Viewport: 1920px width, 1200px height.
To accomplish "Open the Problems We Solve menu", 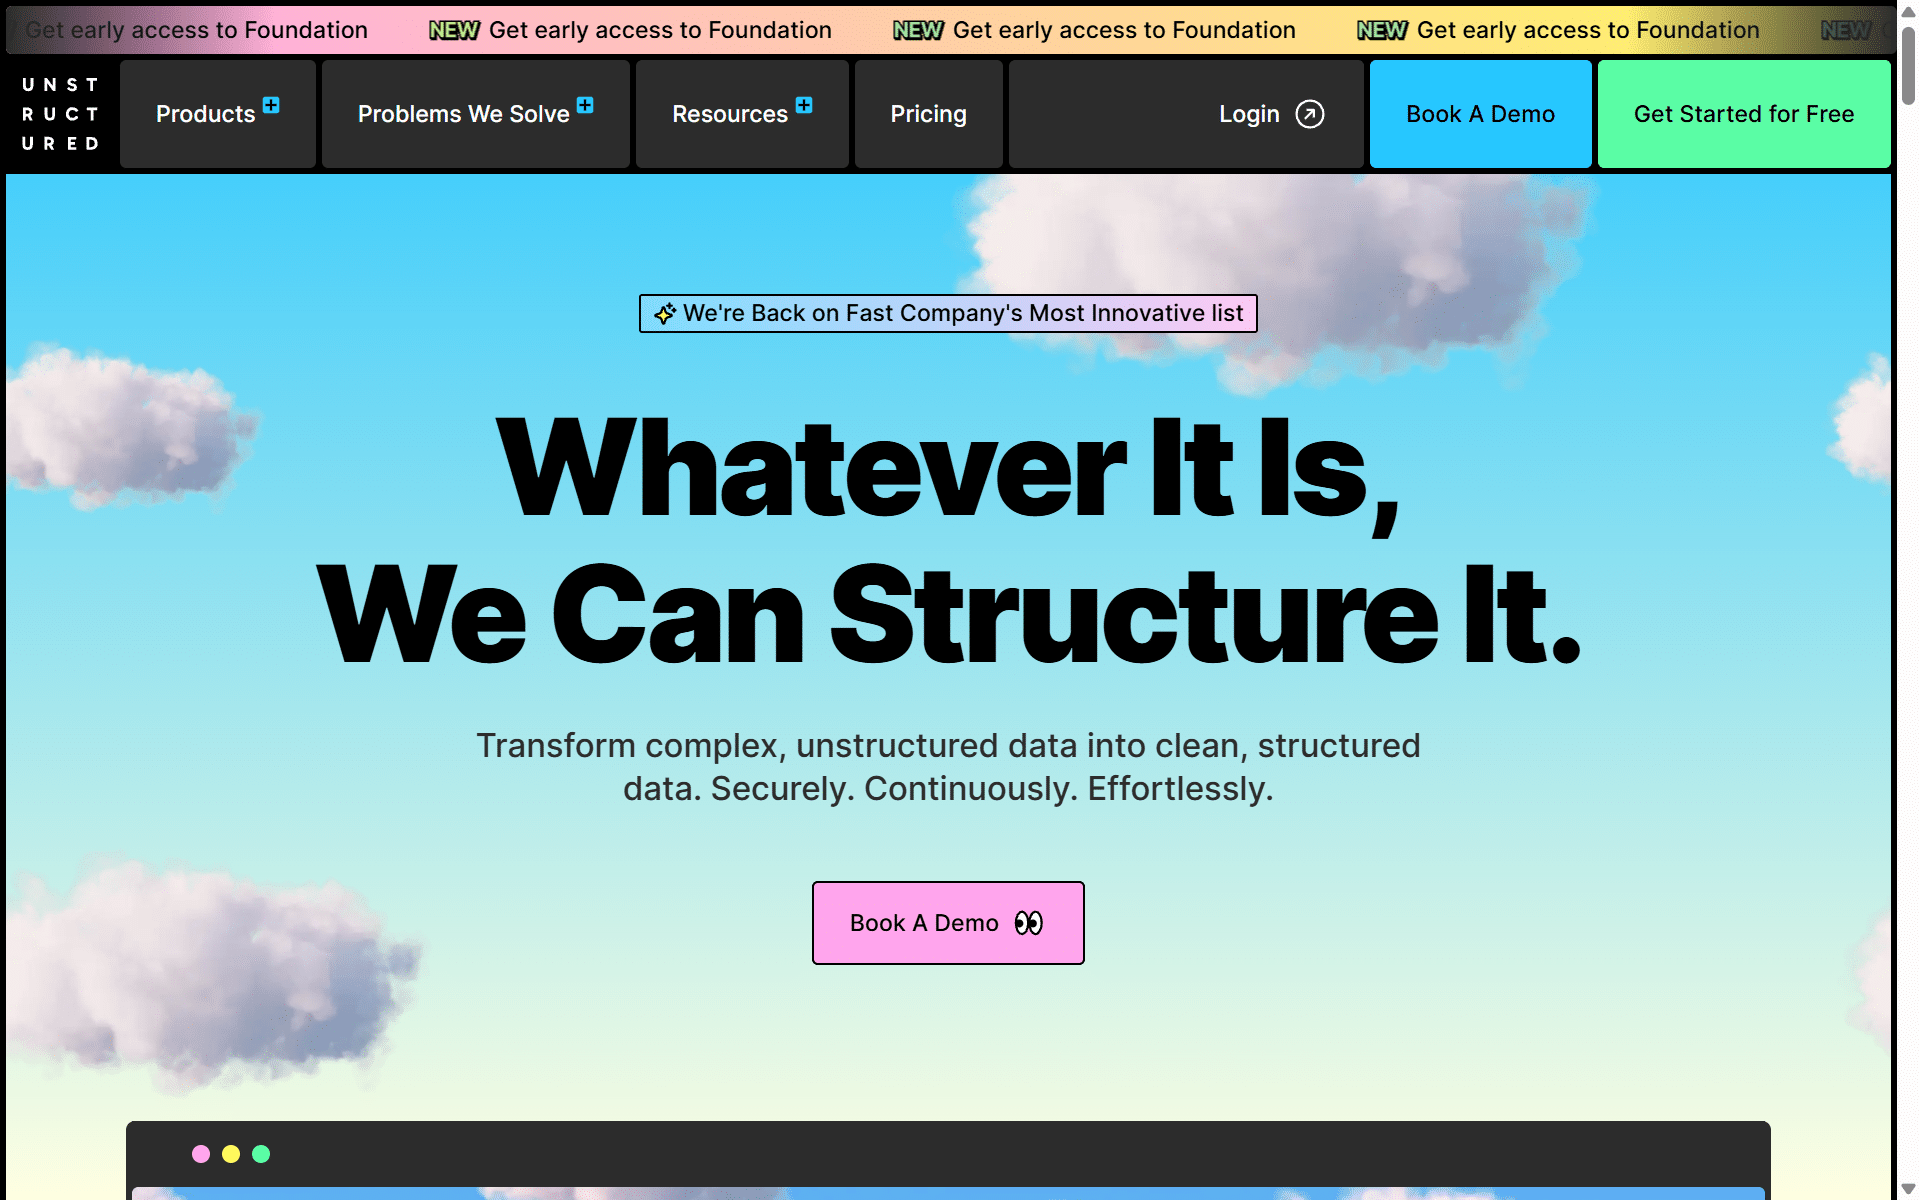I will [x=476, y=114].
